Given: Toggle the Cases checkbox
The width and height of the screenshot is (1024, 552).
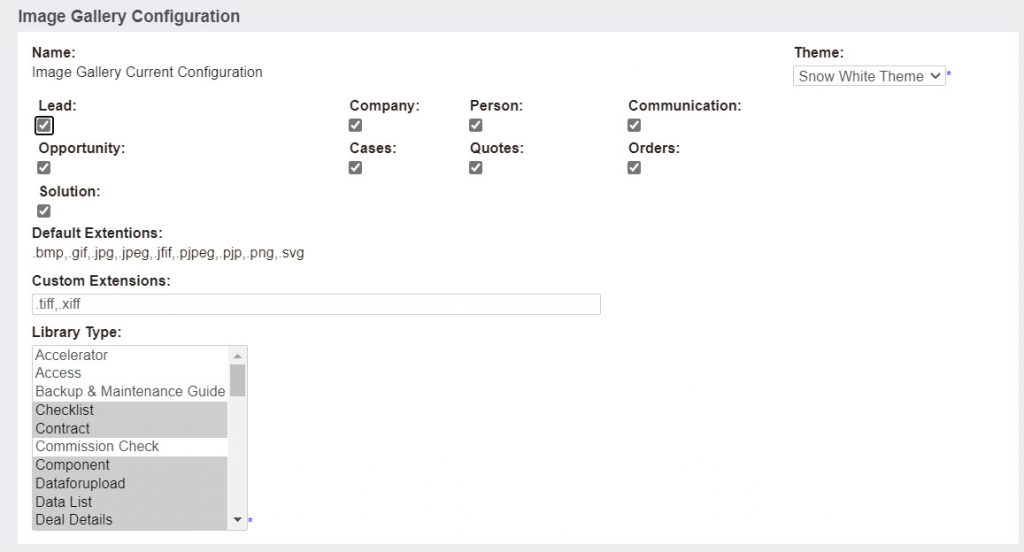Looking at the screenshot, I should [x=355, y=168].
